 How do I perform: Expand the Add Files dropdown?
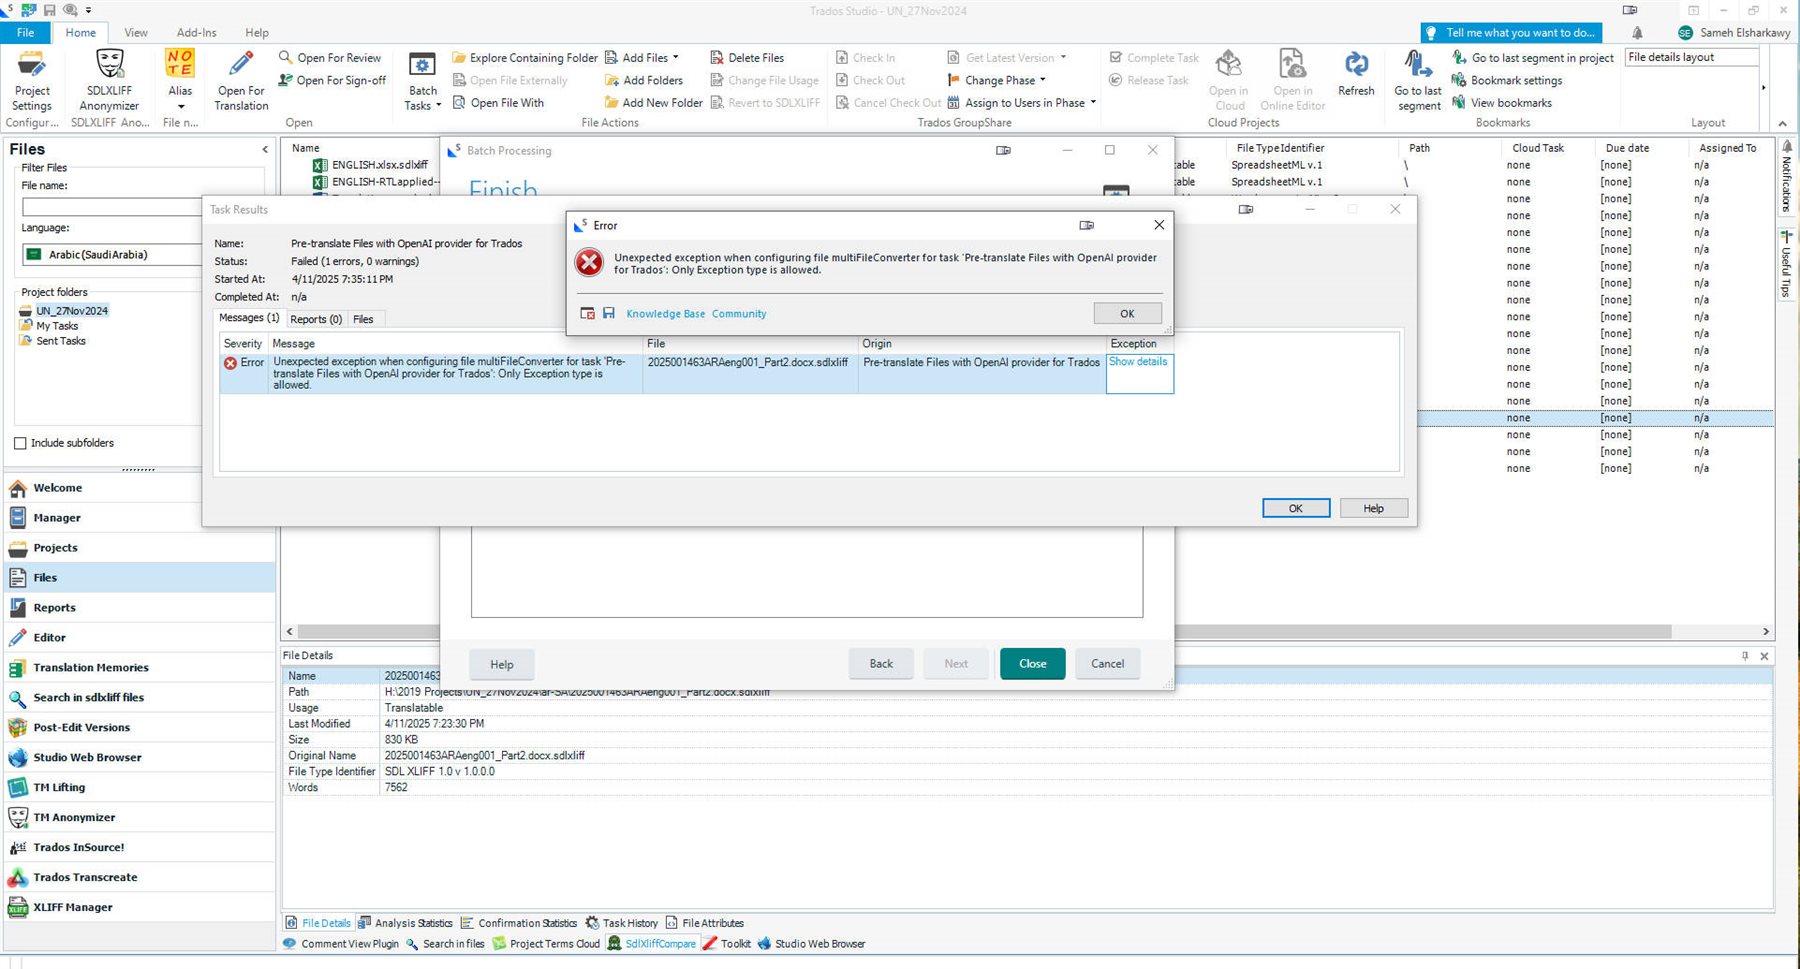click(x=675, y=57)
